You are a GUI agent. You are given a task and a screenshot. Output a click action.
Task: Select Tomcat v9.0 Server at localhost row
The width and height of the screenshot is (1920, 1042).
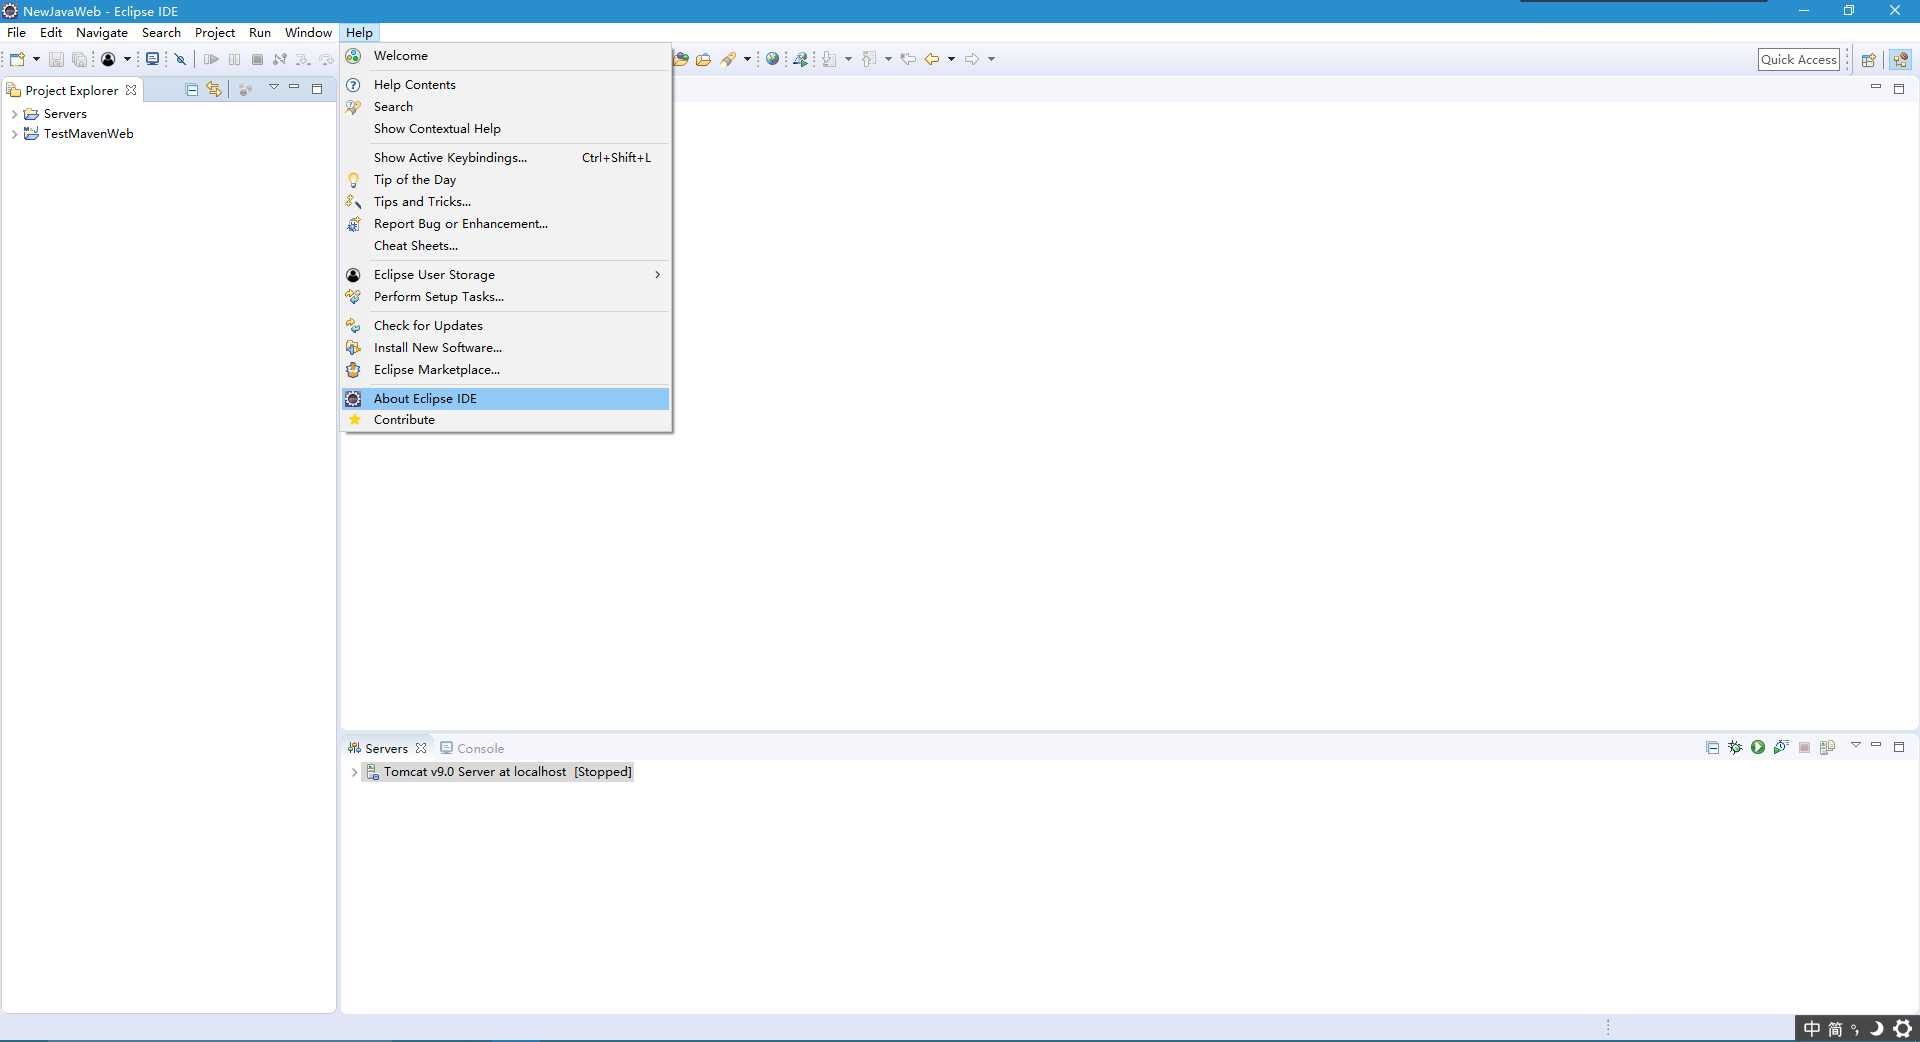tap(498, 772)
